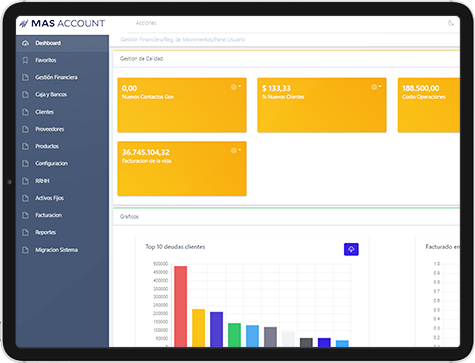Click the document icon beside RRHH
The width and height of the screenshot is (475, 363).
coord(25,181)
